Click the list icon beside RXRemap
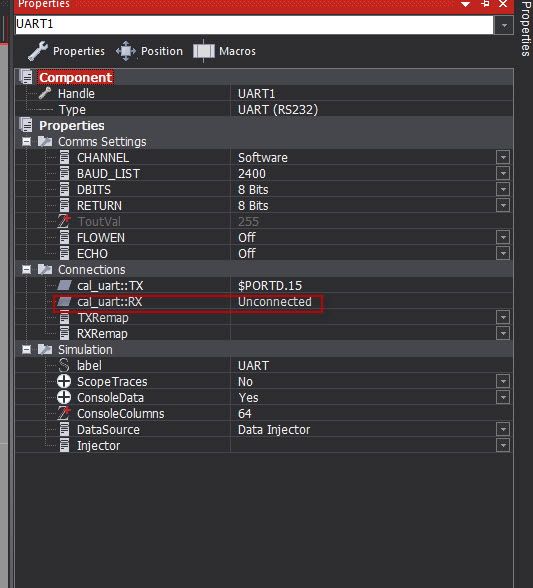533x588 pixels. tap(65, 333)
